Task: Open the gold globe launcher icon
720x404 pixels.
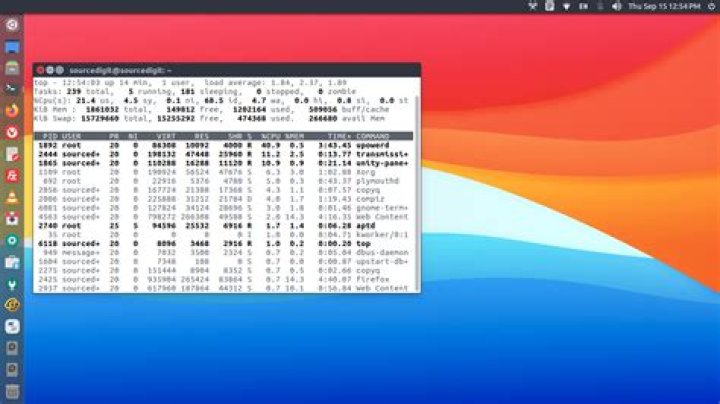Action: point(12,305)
